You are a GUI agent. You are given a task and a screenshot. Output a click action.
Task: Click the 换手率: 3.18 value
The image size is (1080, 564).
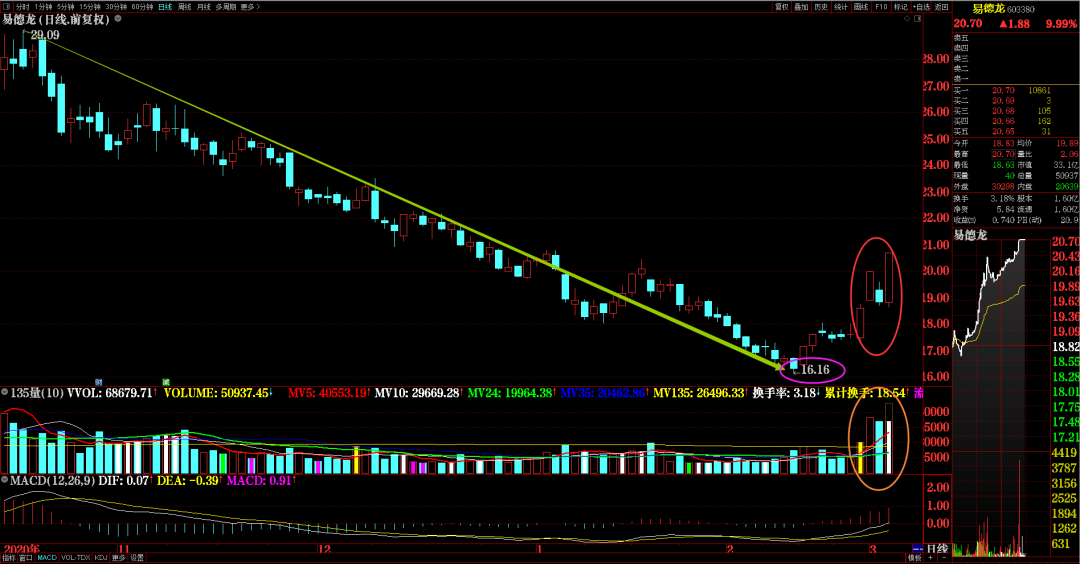click(x=785, y=393)
